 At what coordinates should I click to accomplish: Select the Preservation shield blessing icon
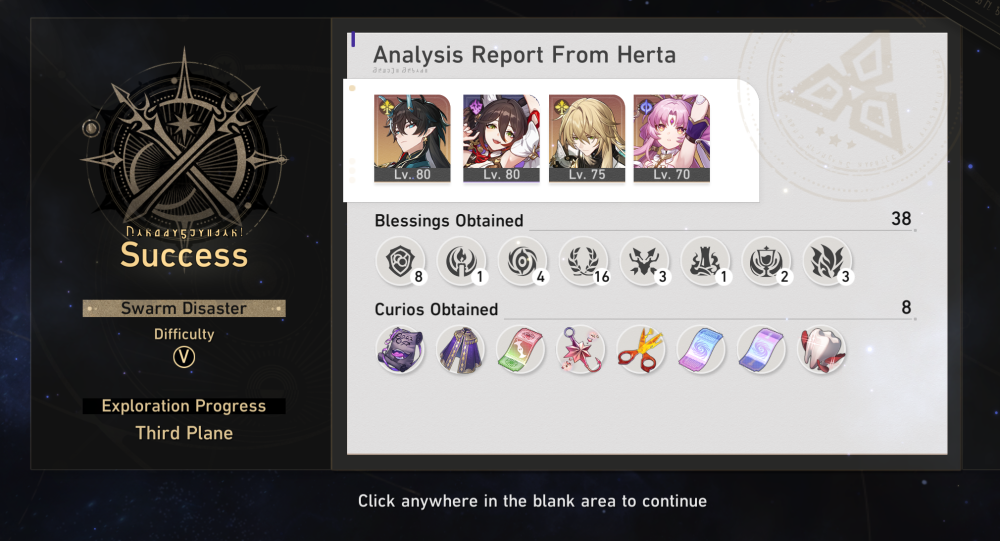tap(400, 261)
